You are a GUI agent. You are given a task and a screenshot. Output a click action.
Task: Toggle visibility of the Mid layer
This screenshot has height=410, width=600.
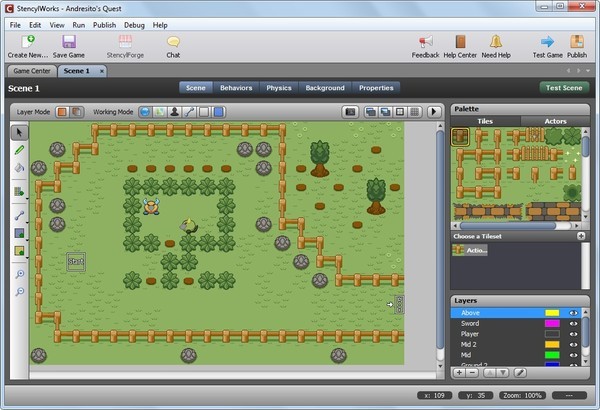coord(573,355)
